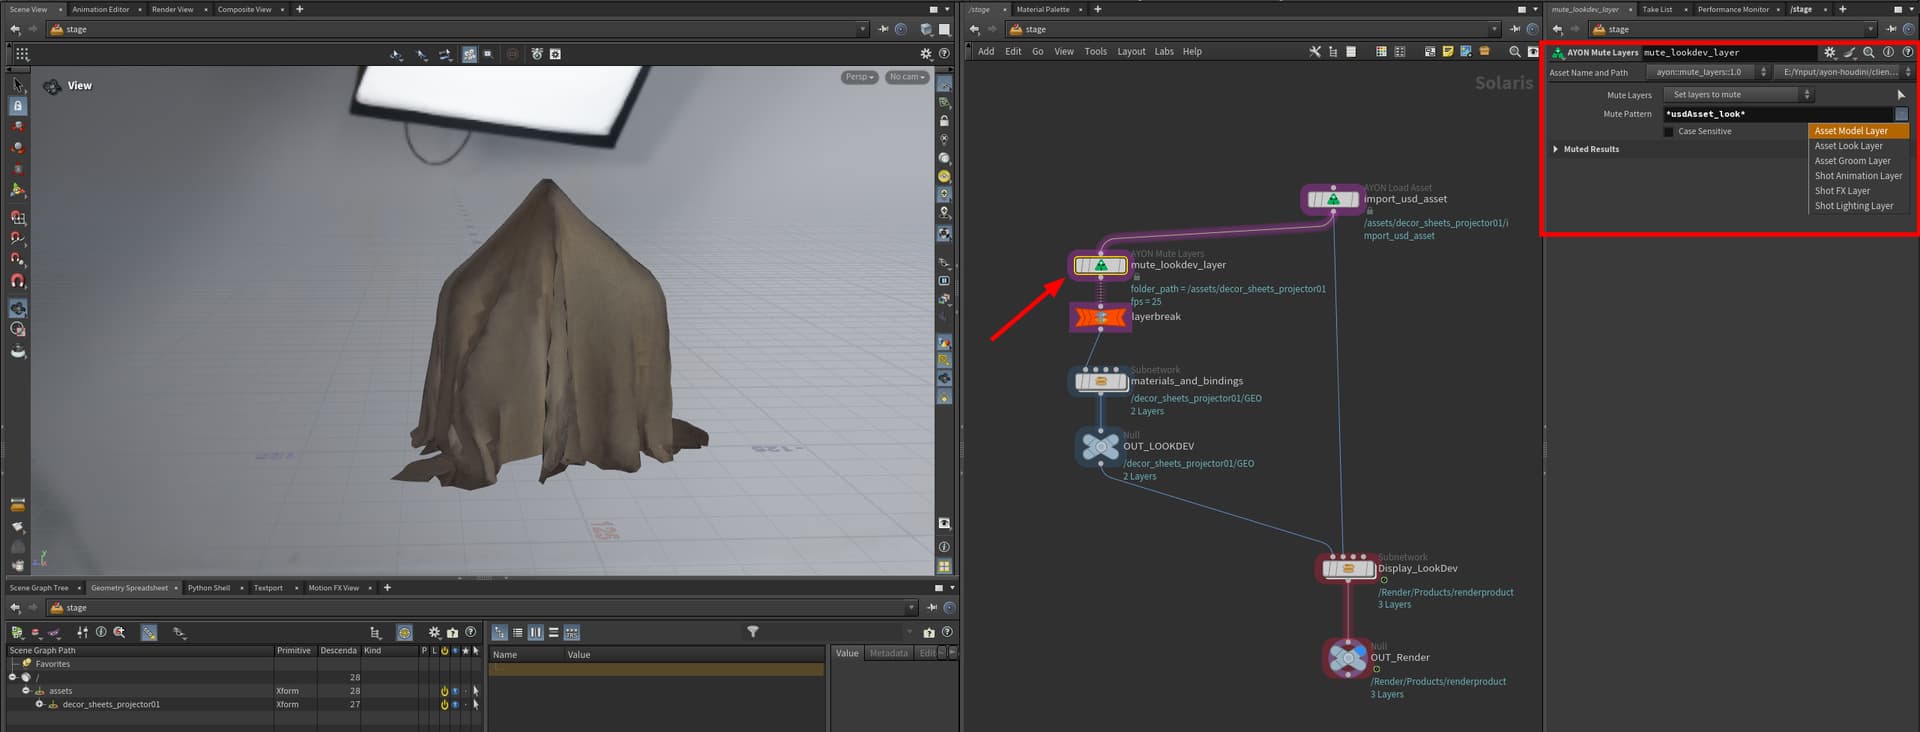Viewport: 1920px width, 732px height.
Task: Open scene graph tree gear settings icon
Action: point(434,632)
